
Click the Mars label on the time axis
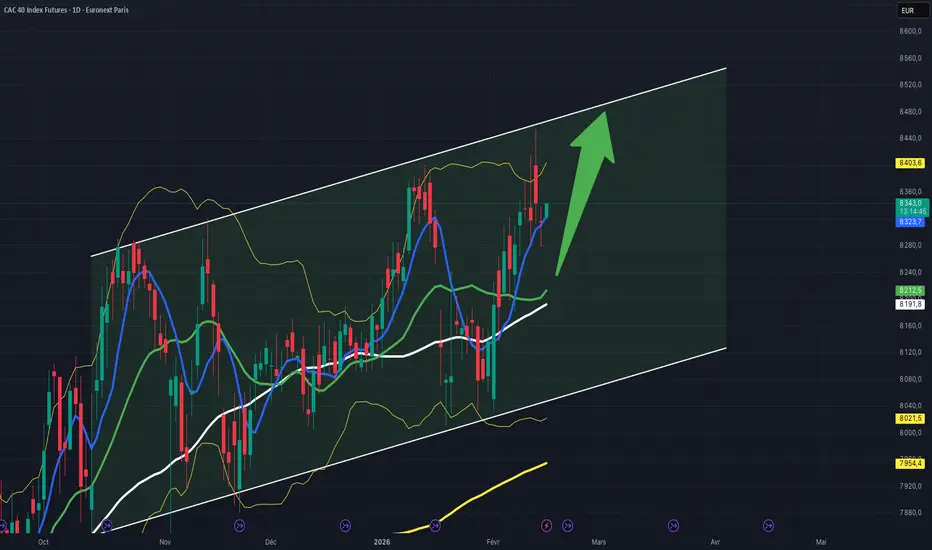pyautogui.click(x=599, y=542)
